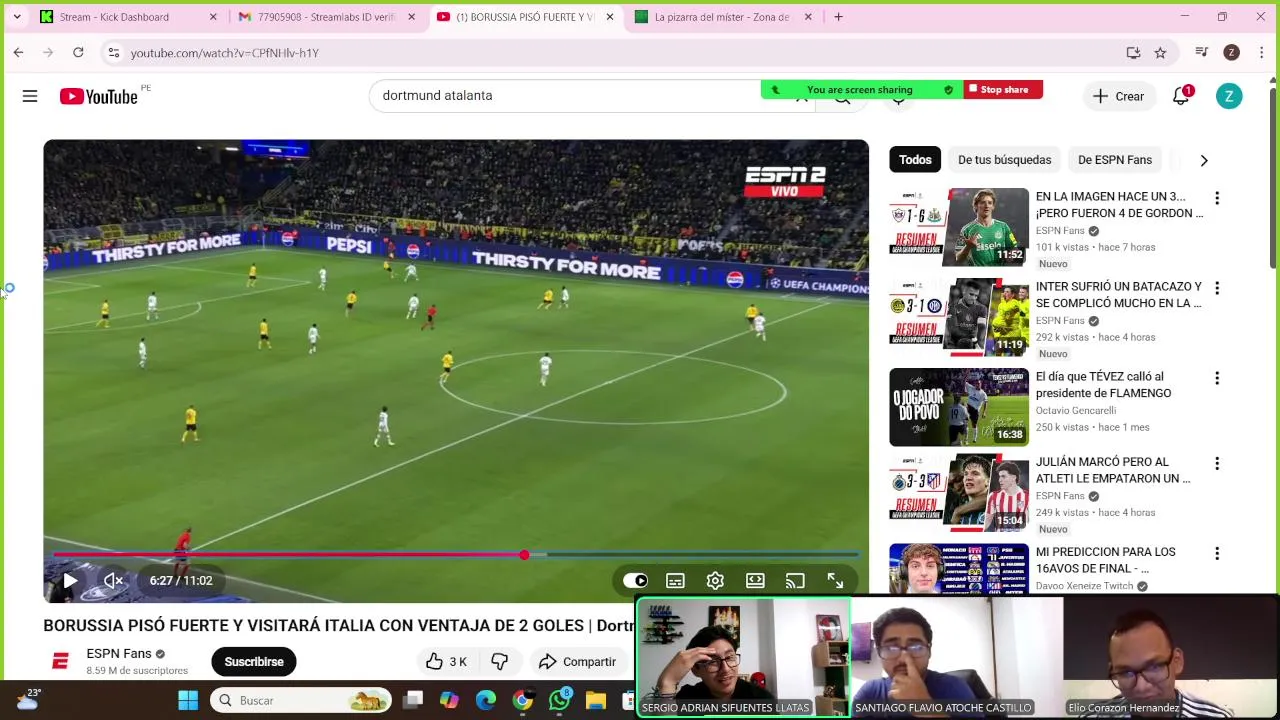Open Chrome profile Z avatar
The height and width of the screenshot is (720, 1280).
point(1231,53)
